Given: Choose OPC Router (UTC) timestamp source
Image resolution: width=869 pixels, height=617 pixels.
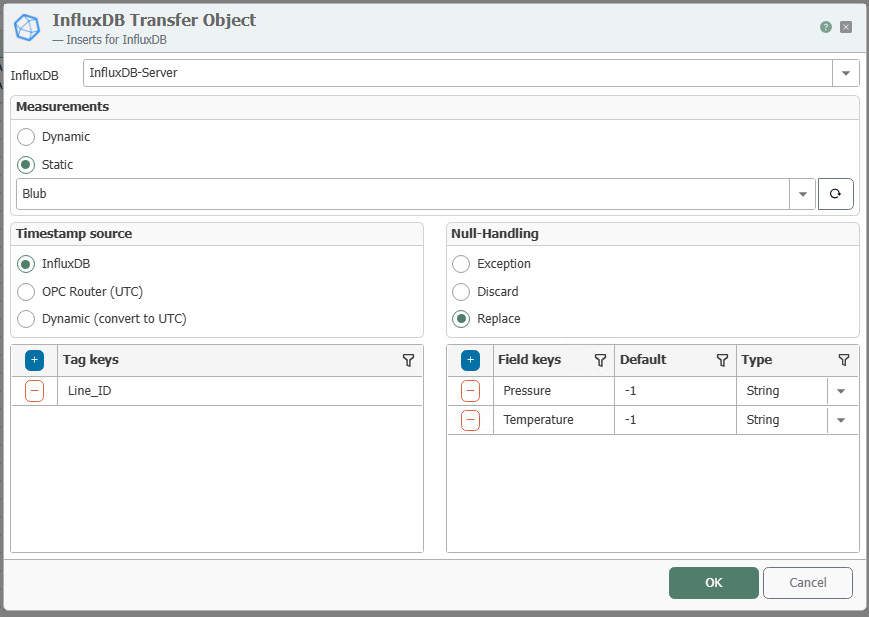Looking at the screenshot, I should tap(26, 292).
